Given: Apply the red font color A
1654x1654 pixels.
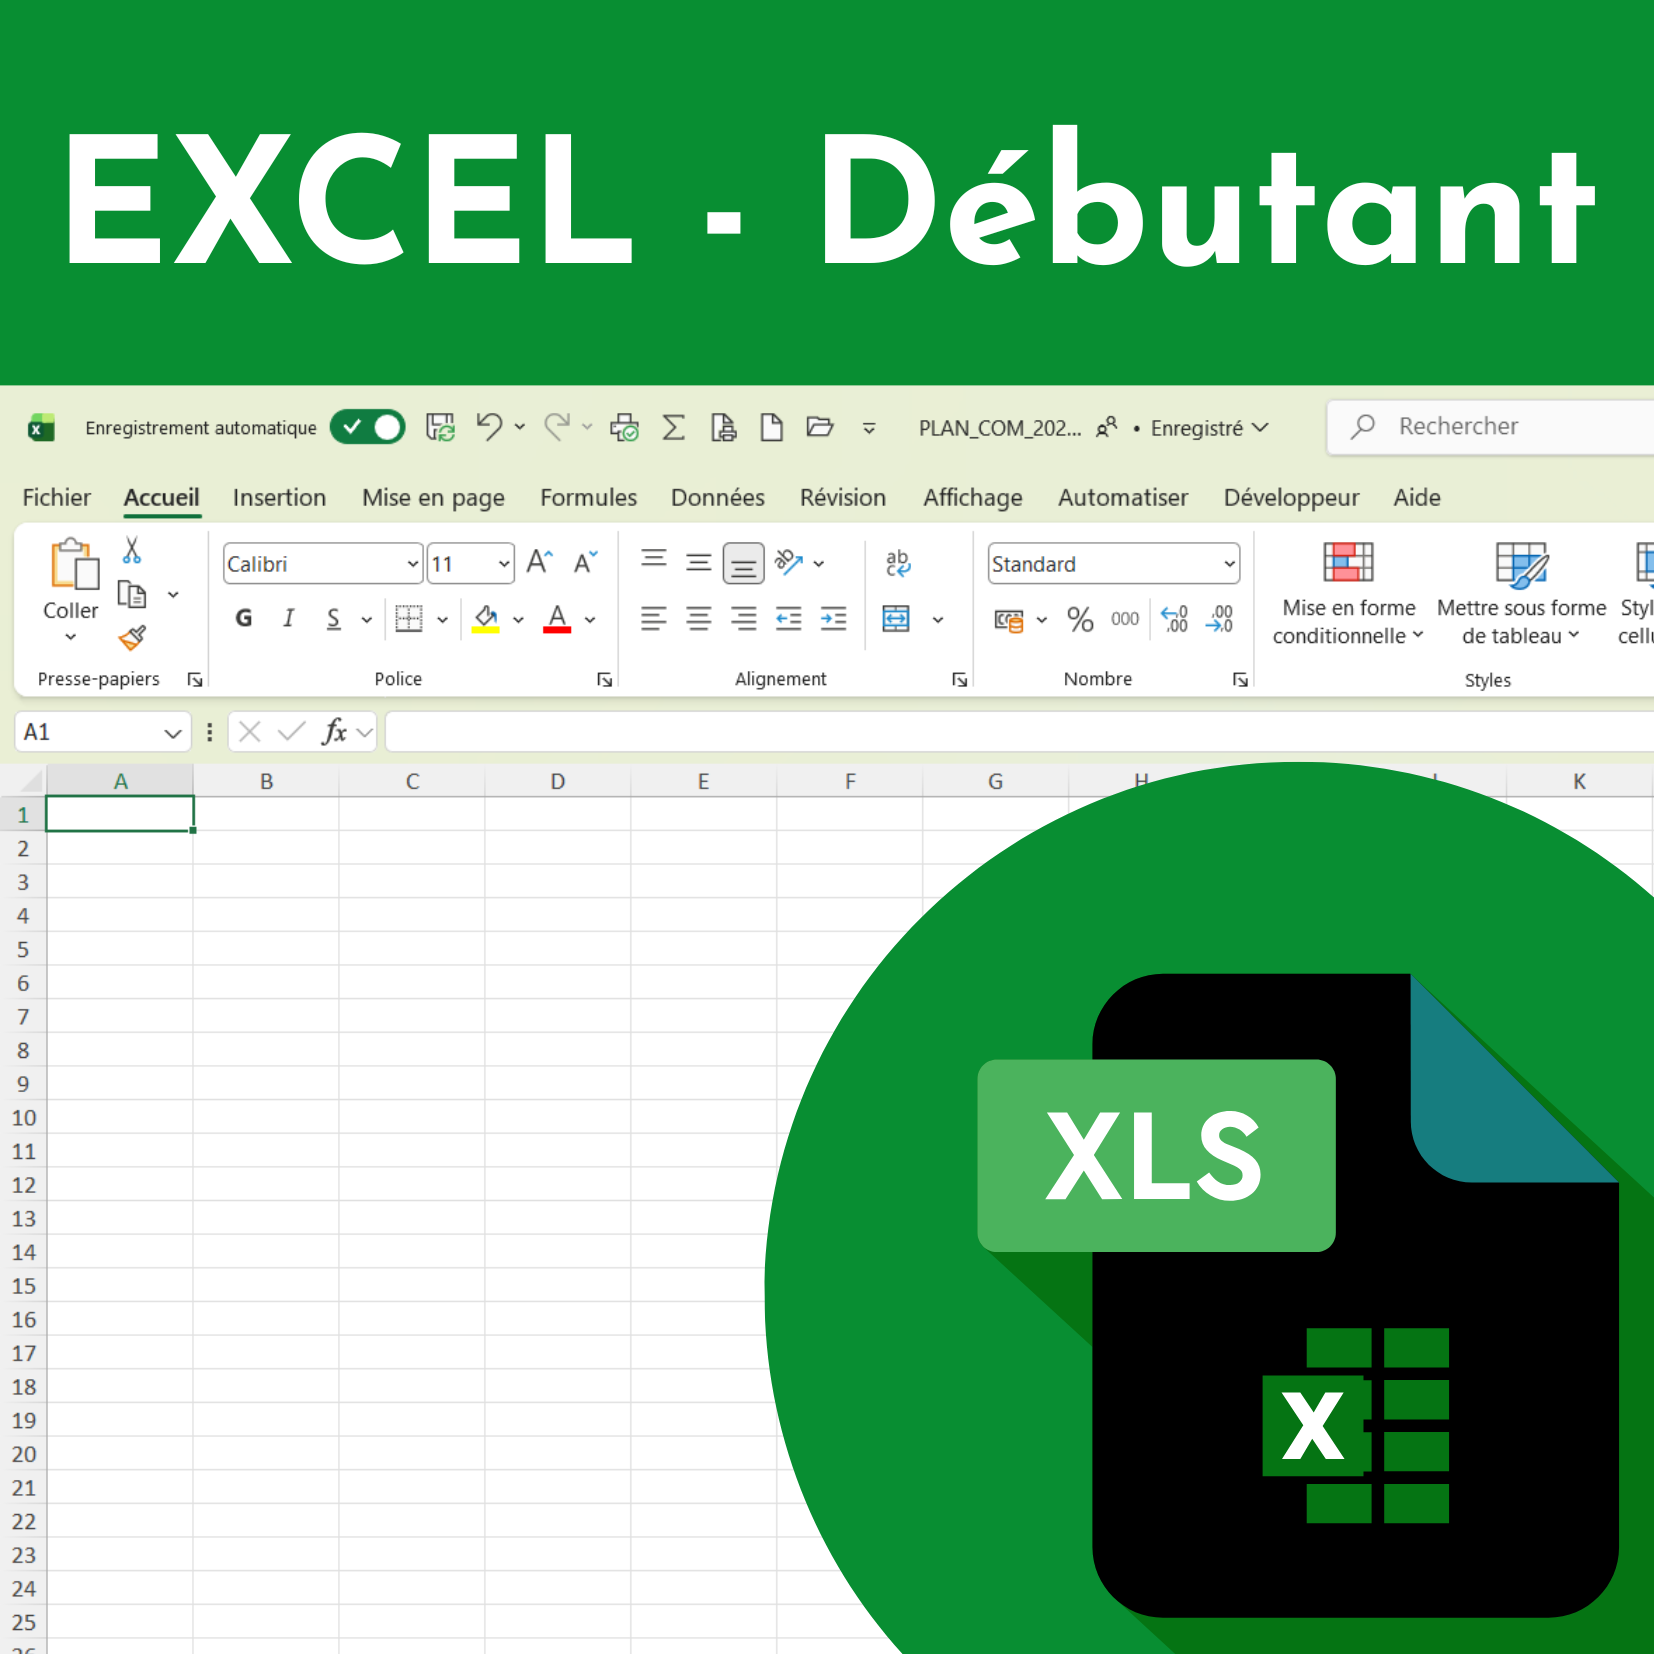Looking at the screenshot, I should coord(557,619).
